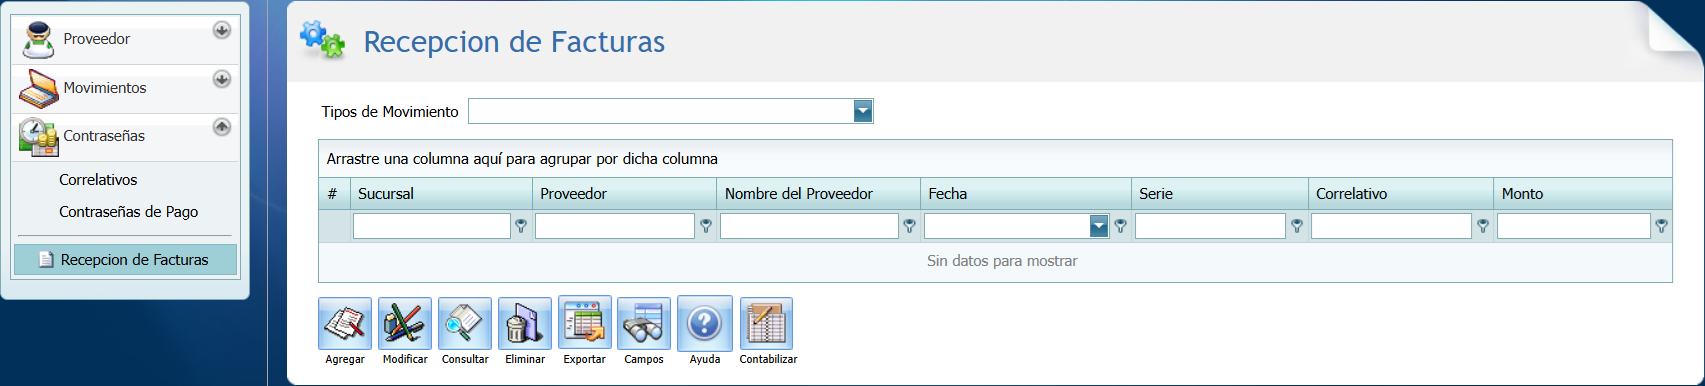Click the Monto column filter icon
1705x386 pixels.
[1661, 227]
